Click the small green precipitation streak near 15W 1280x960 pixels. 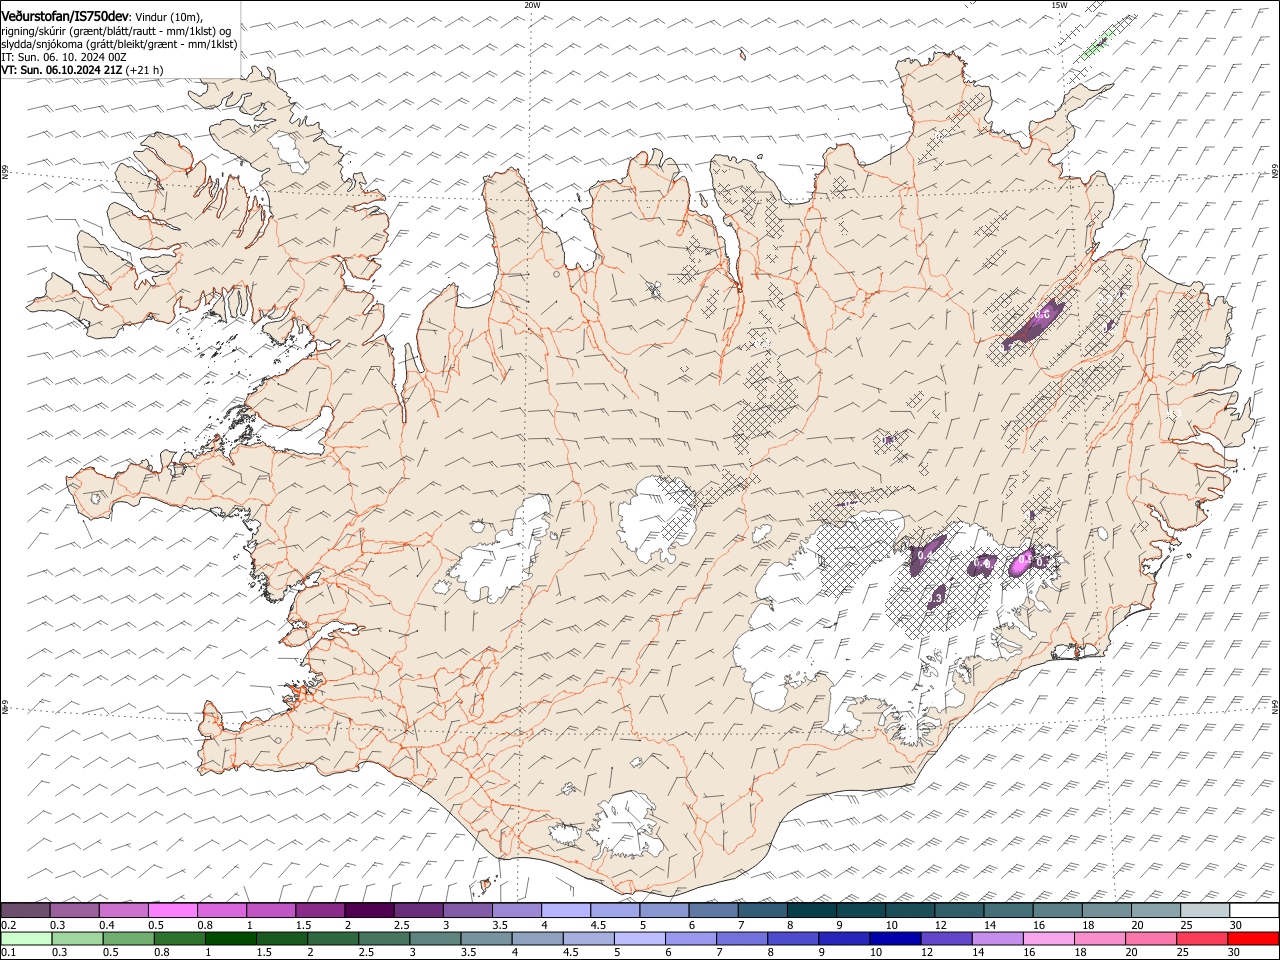pyautogui.click(x=1098, y=44)
